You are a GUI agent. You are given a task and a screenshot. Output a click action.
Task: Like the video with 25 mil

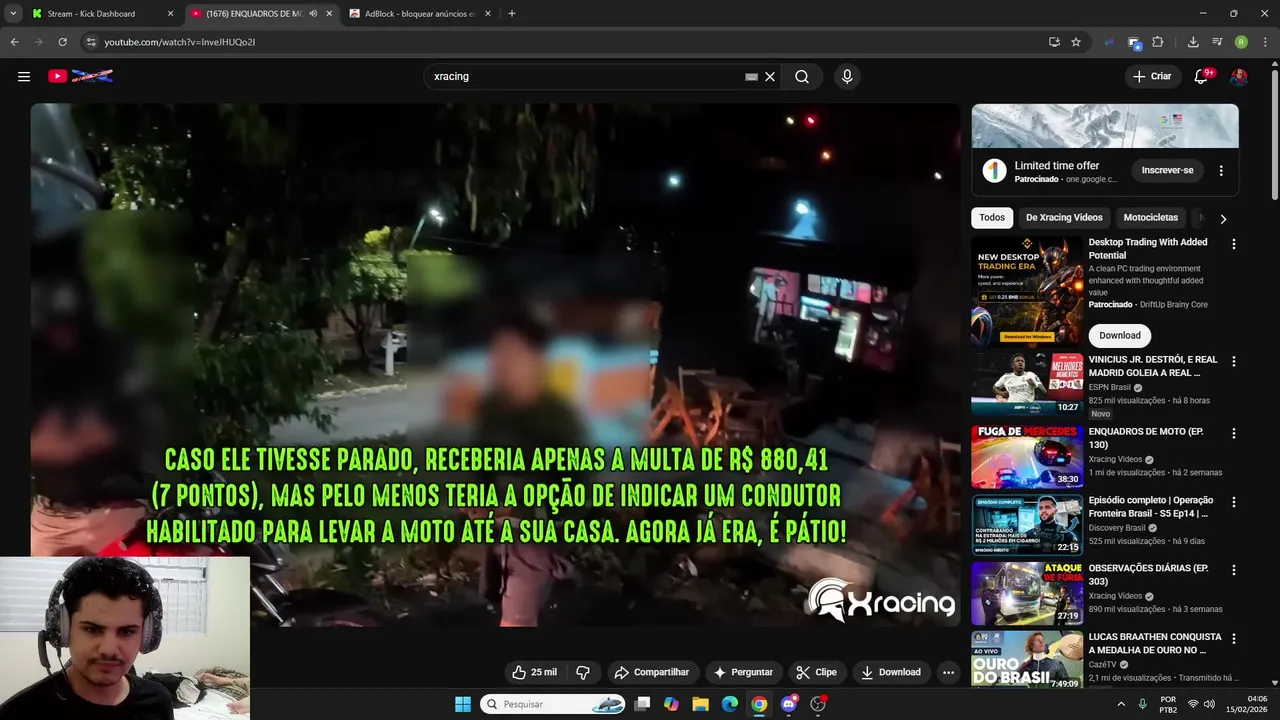coord(535,672)
